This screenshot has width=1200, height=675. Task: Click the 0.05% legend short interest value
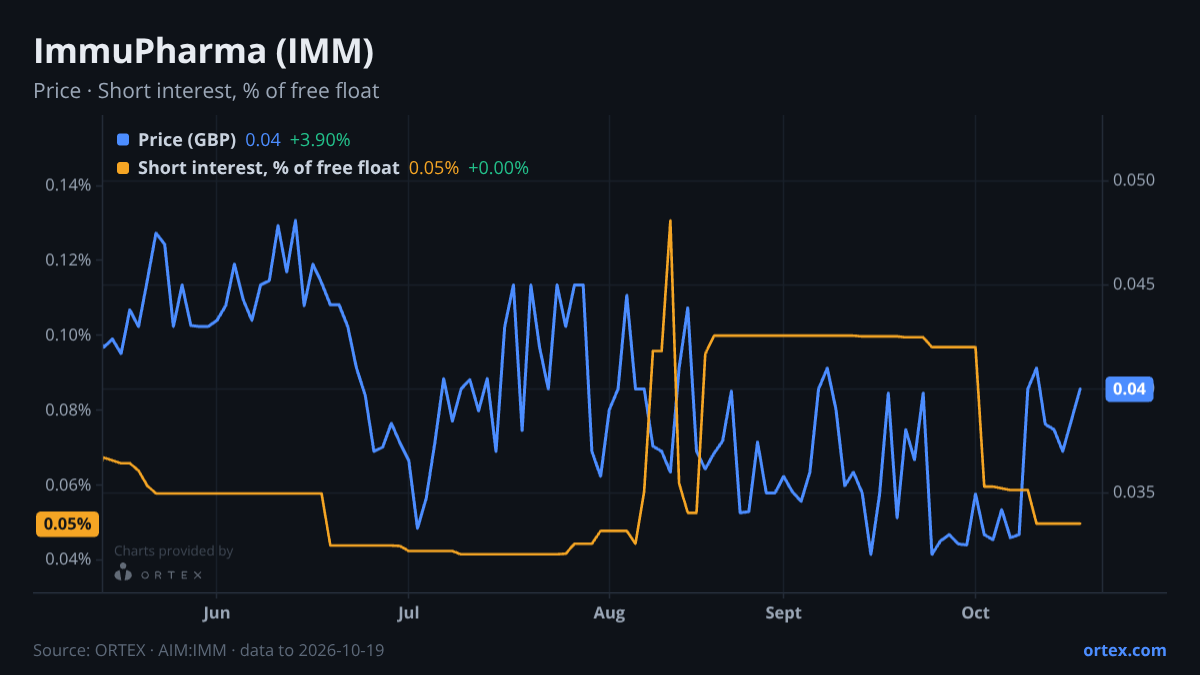[434, 168]
